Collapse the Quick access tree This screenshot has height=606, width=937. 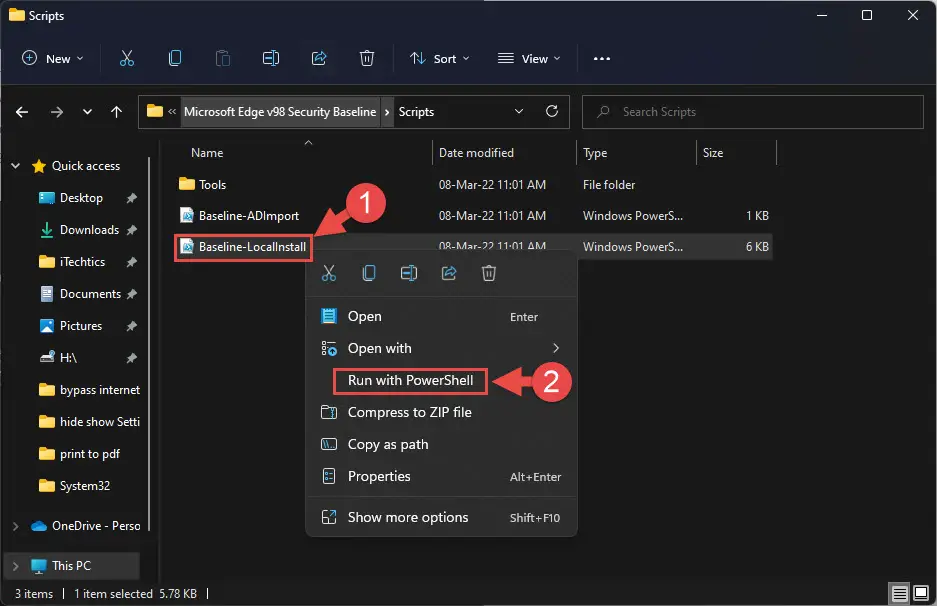[16, 166]
